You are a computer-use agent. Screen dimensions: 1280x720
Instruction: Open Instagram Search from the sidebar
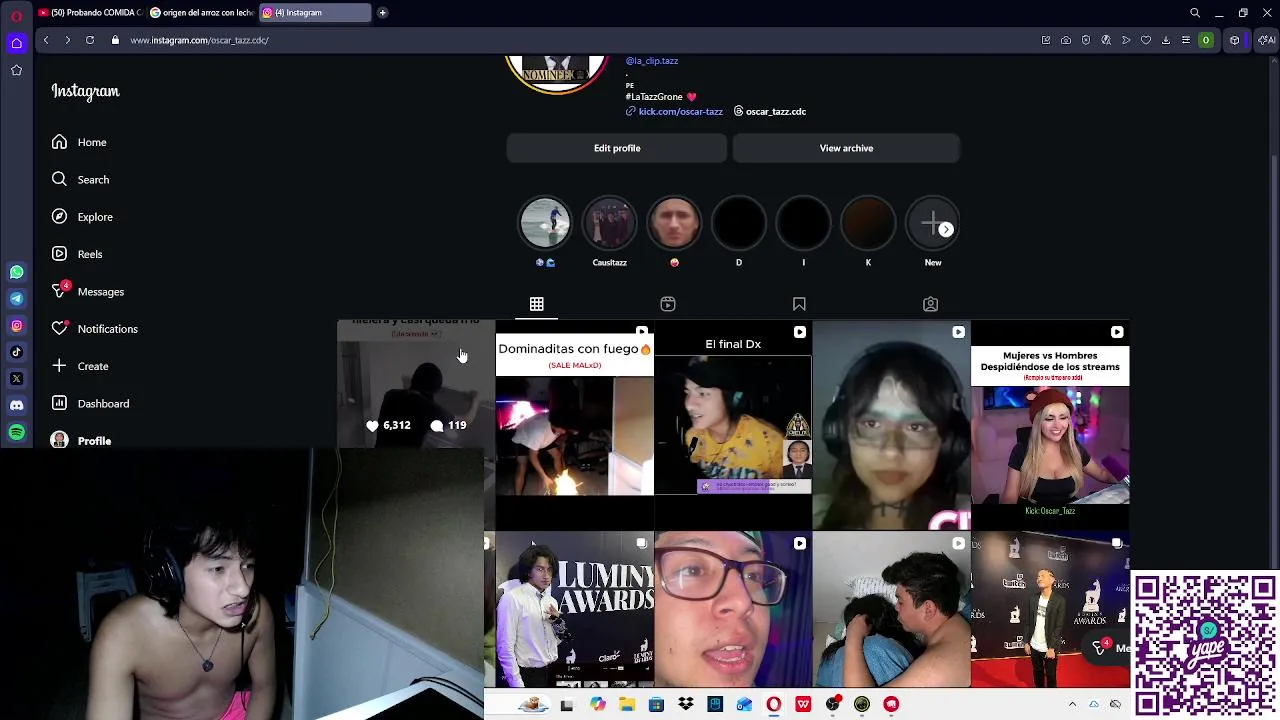[x=81, y=180]
